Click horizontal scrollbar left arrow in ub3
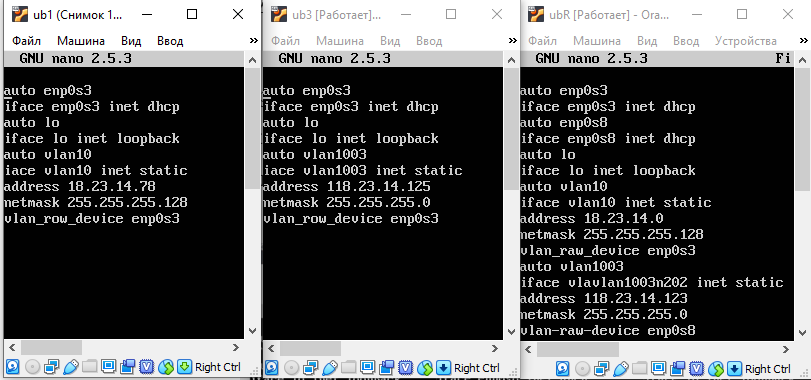This screenshot has width=811, height=380. click(271, 348)
